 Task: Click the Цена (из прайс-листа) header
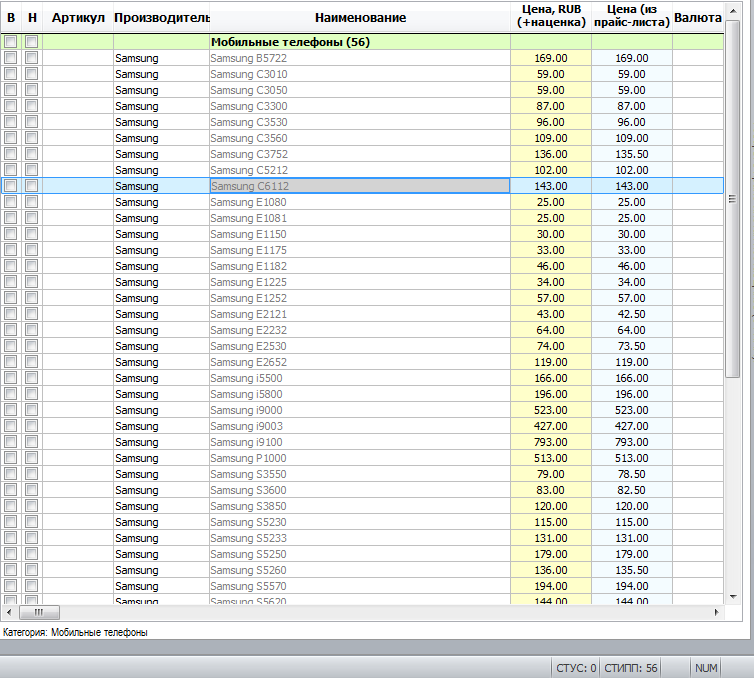coord(632,16)
